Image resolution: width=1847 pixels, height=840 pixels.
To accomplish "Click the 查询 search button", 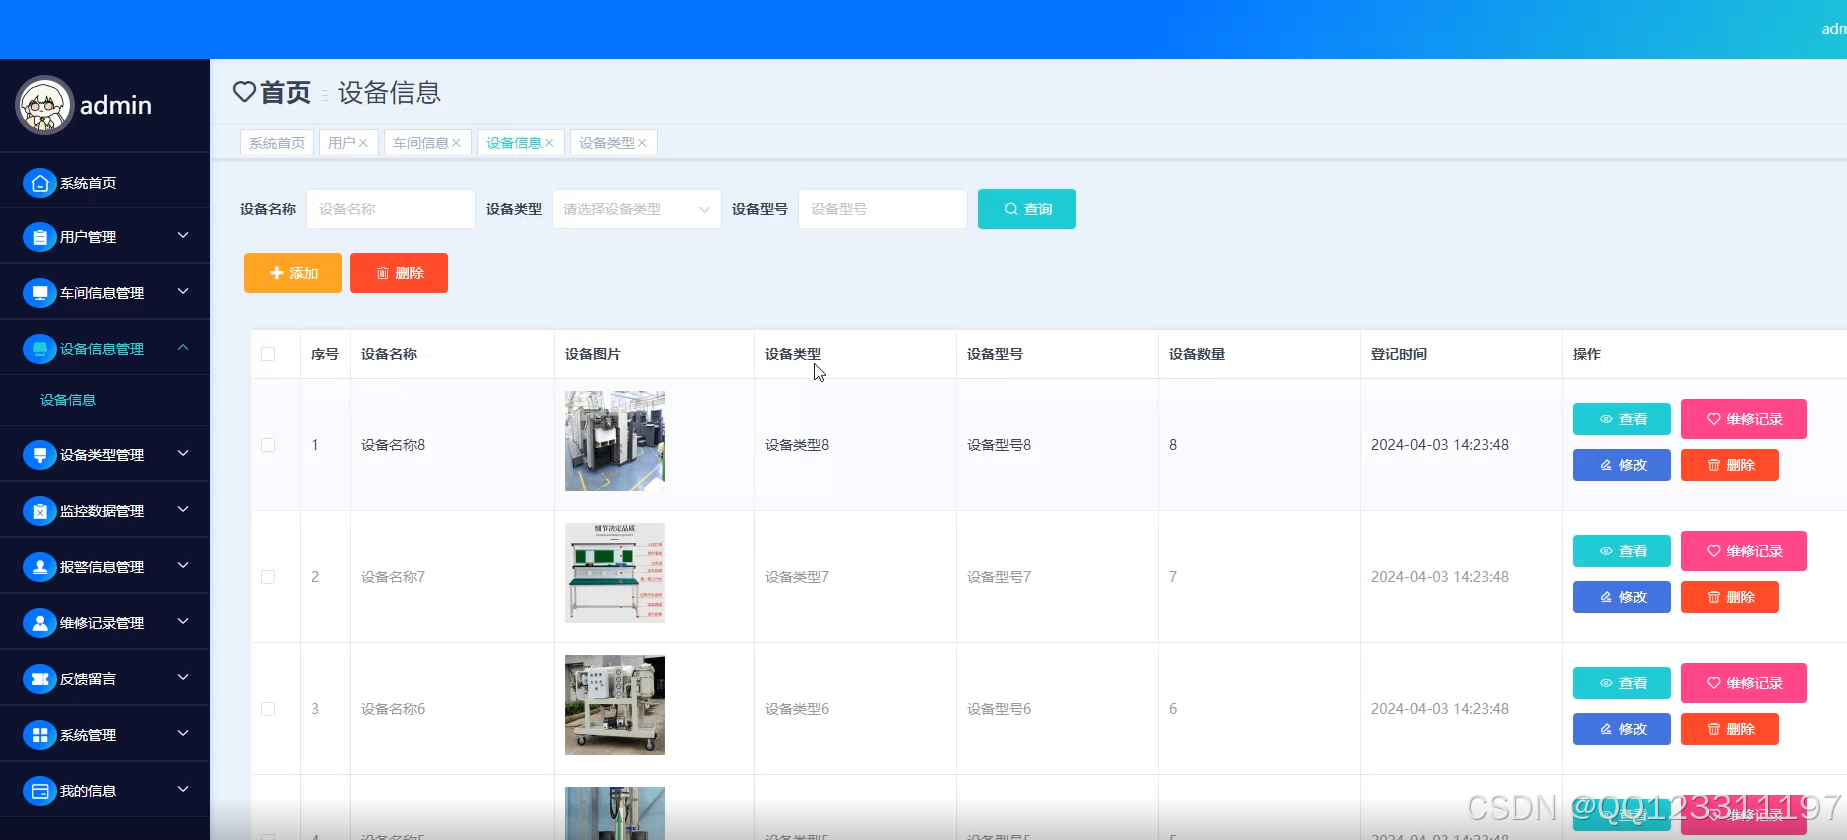I will click(x=1027, y=209).
